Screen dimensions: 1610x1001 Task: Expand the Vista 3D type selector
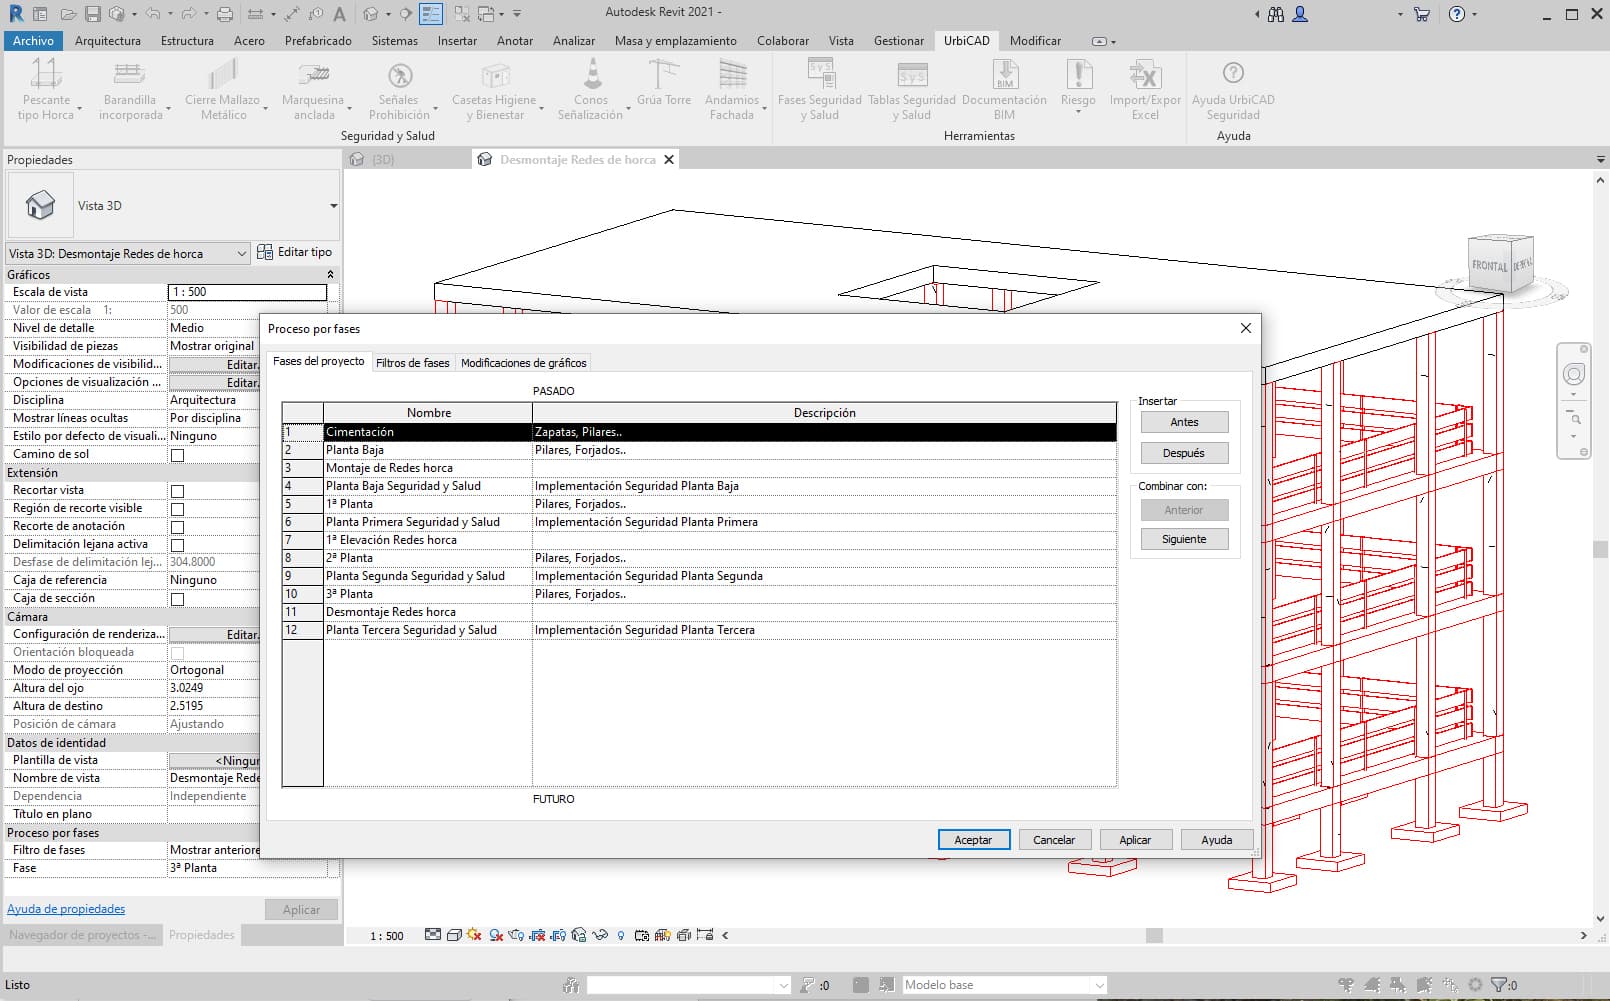pos(333,206)
